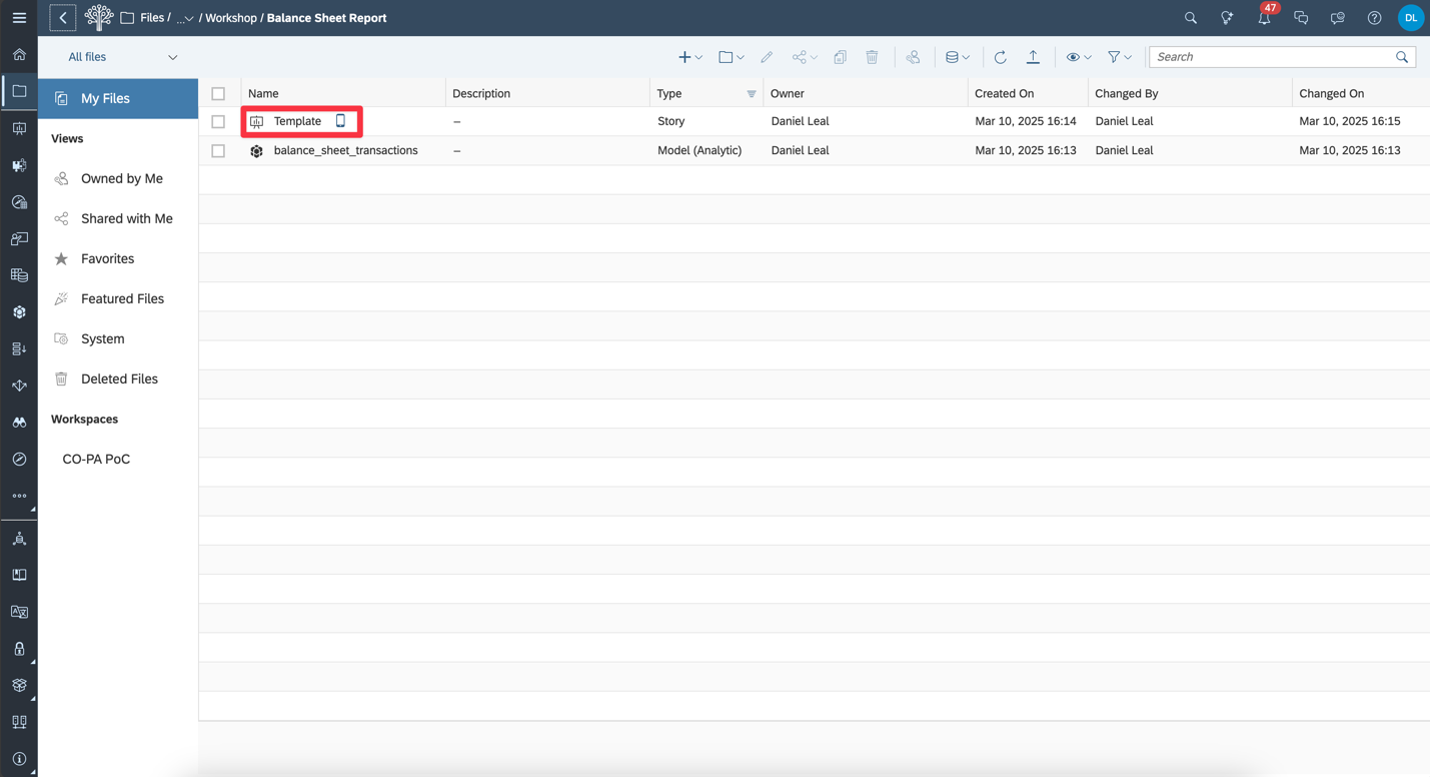Viewport: 1430px width, 782px height.
Task: Open the help question mark icon
Action: coord(1374,18)
